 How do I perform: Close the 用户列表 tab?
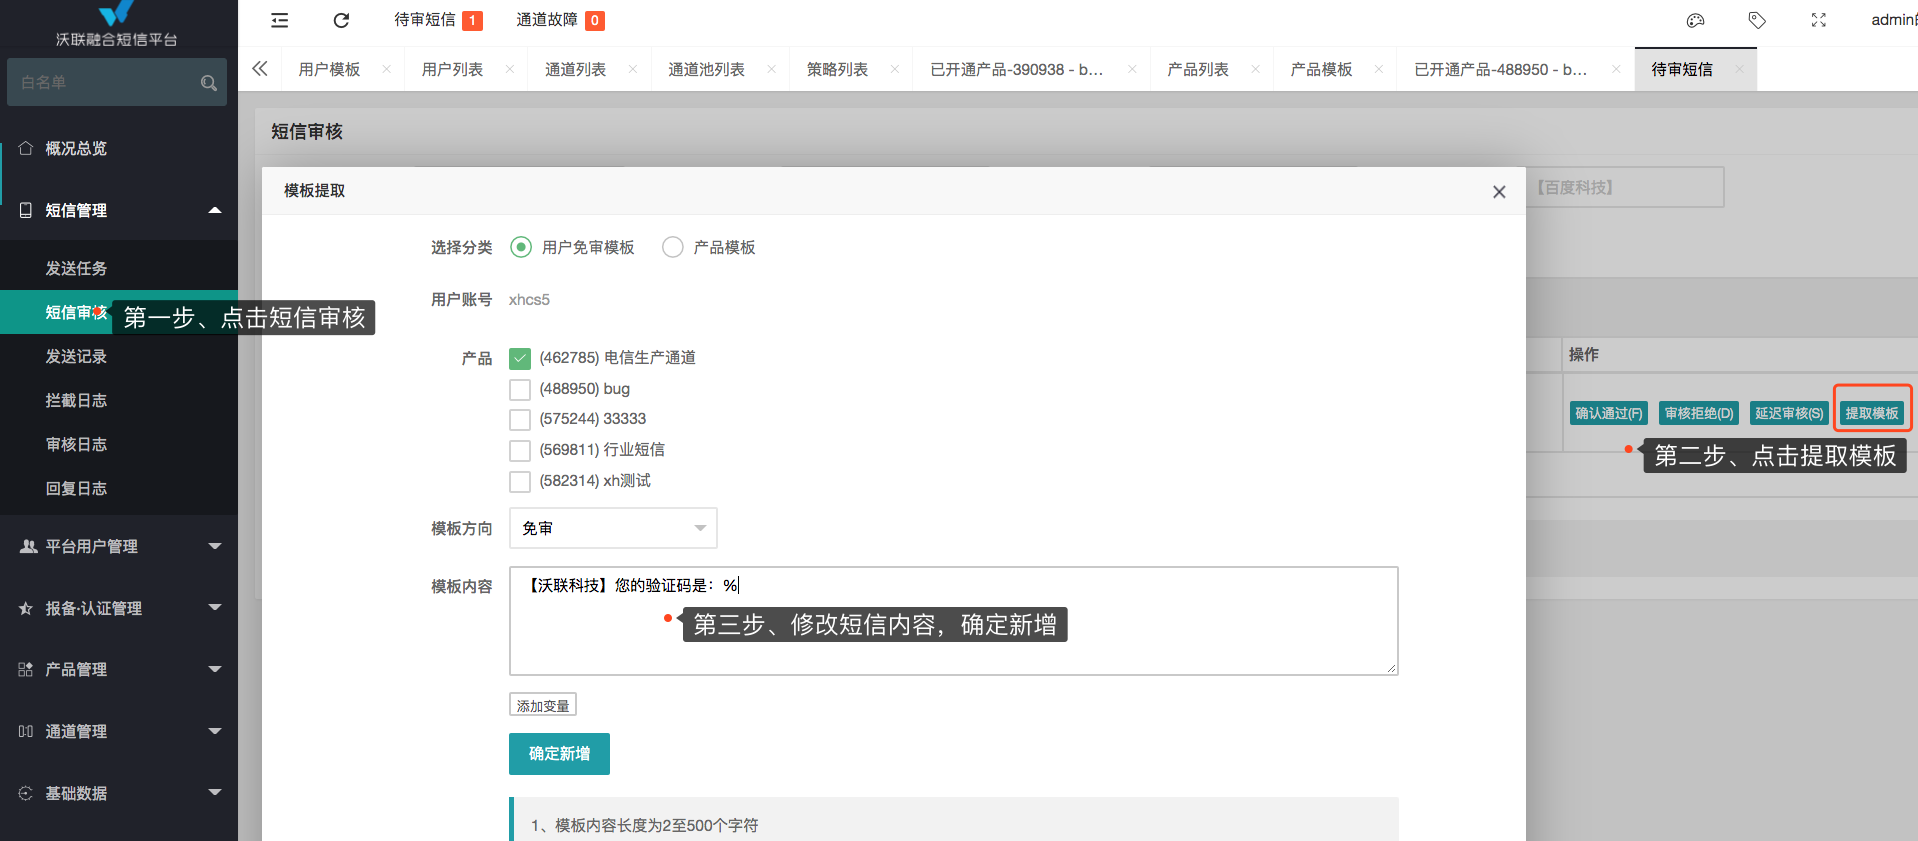pyautogui.click(x=509, y=69)
